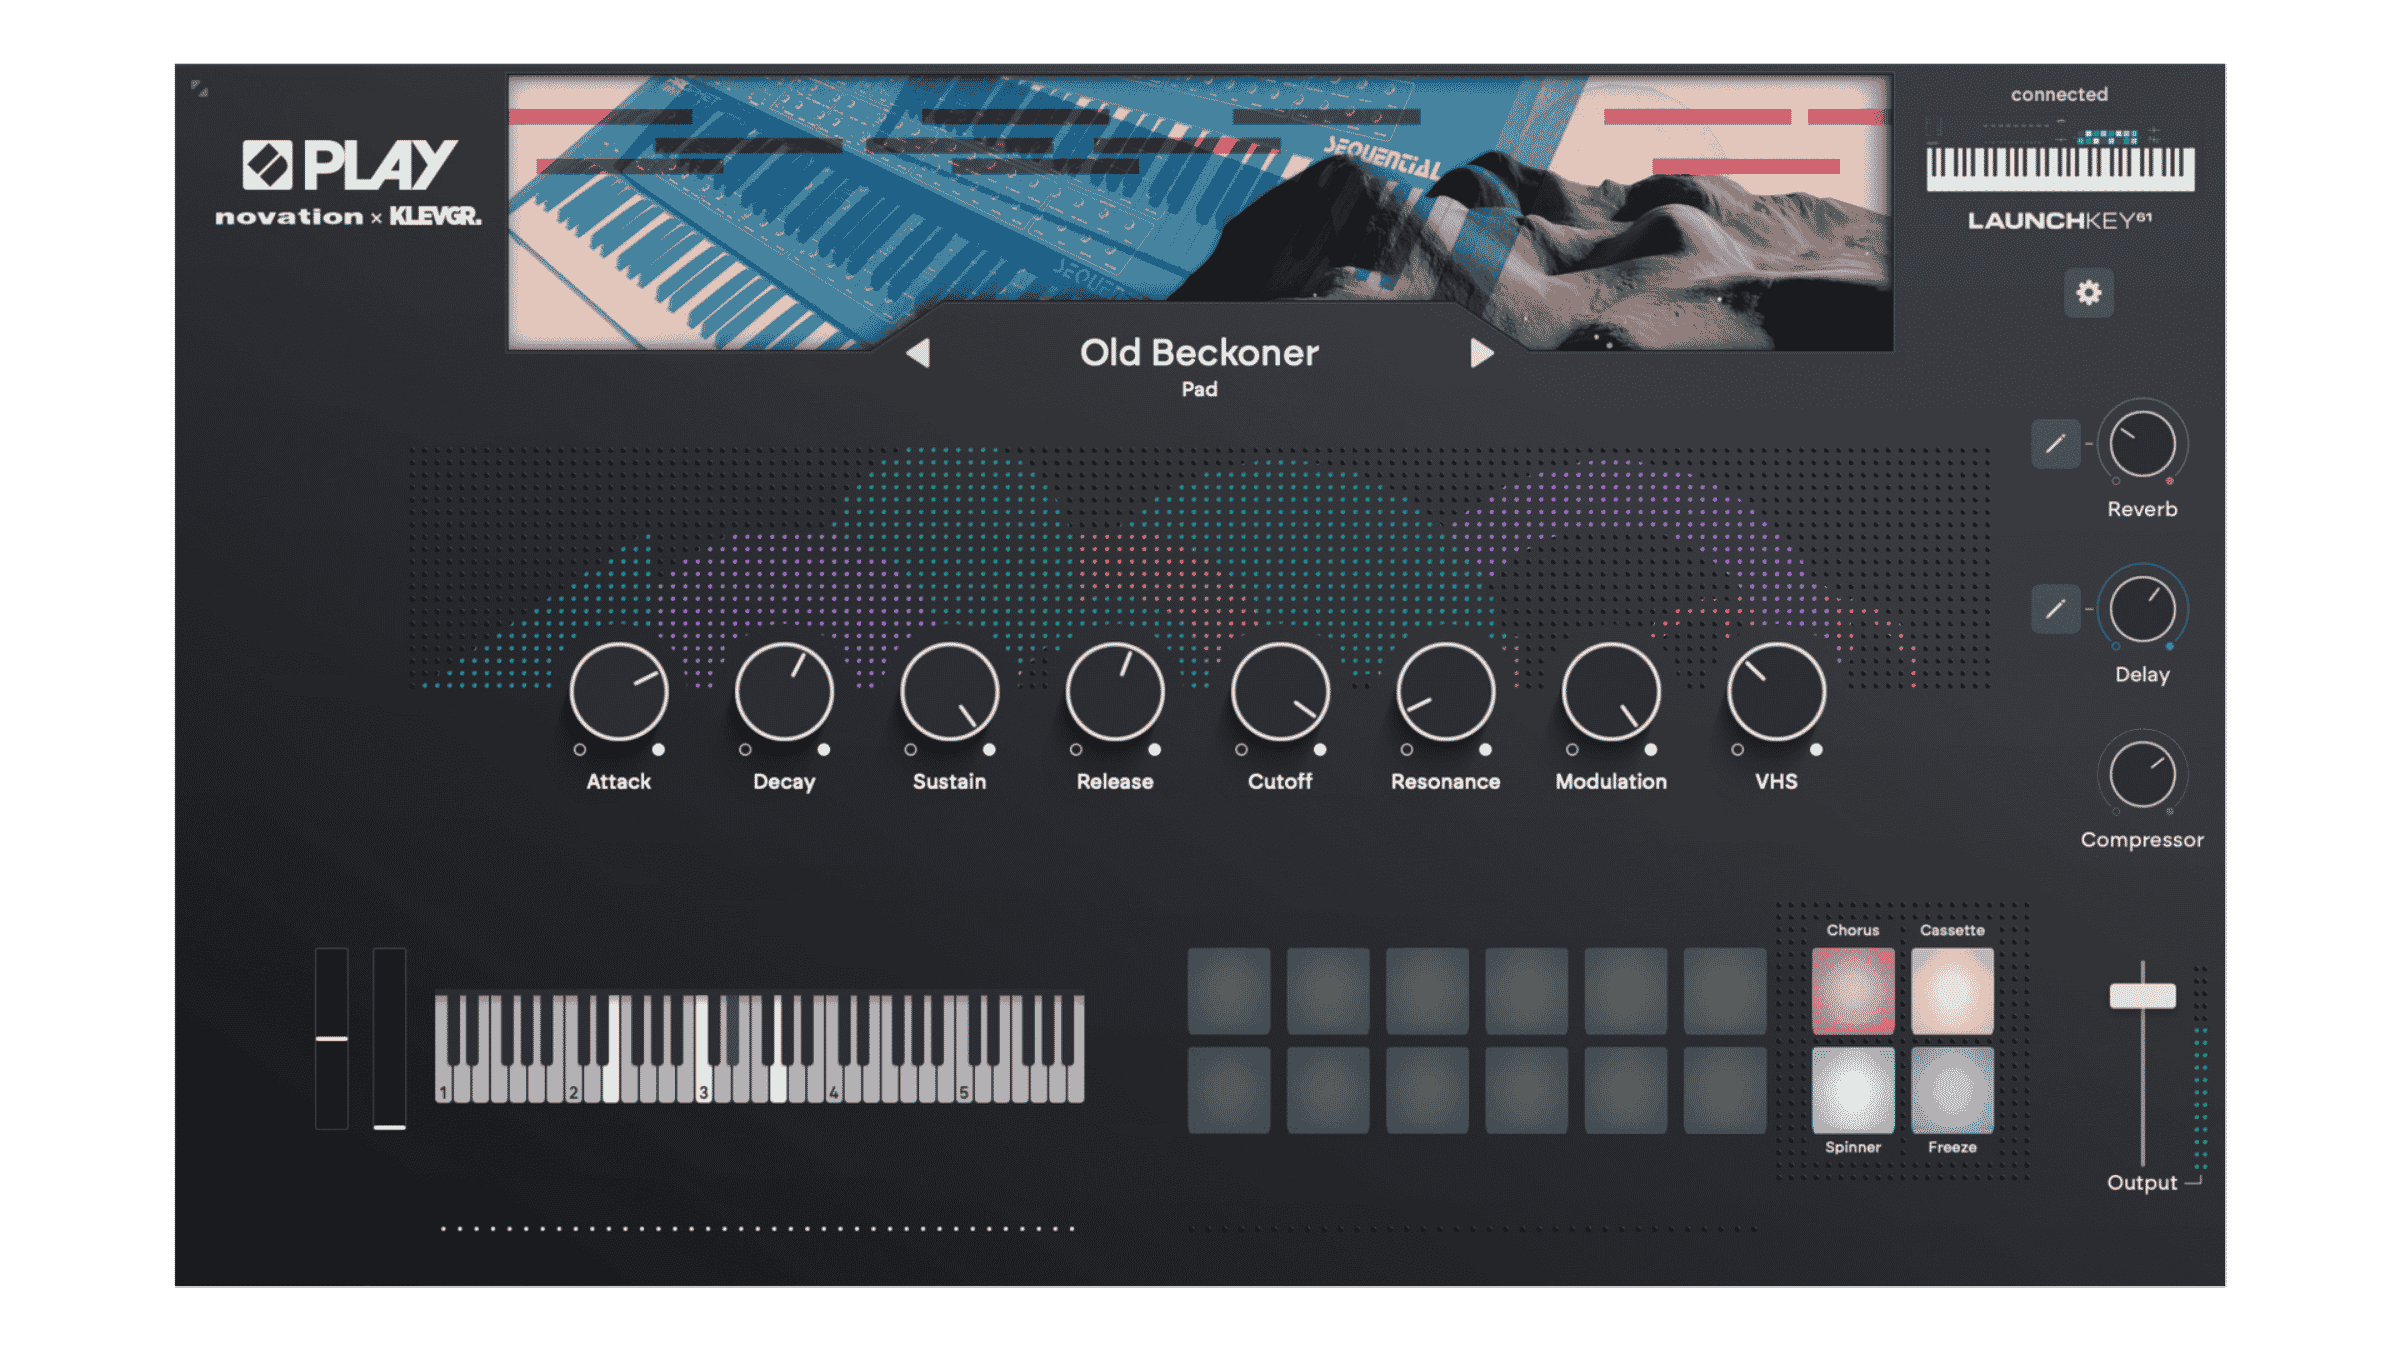Click the Release knob
This screenshot has width=2400, height=1350.
click(1115, 692)
